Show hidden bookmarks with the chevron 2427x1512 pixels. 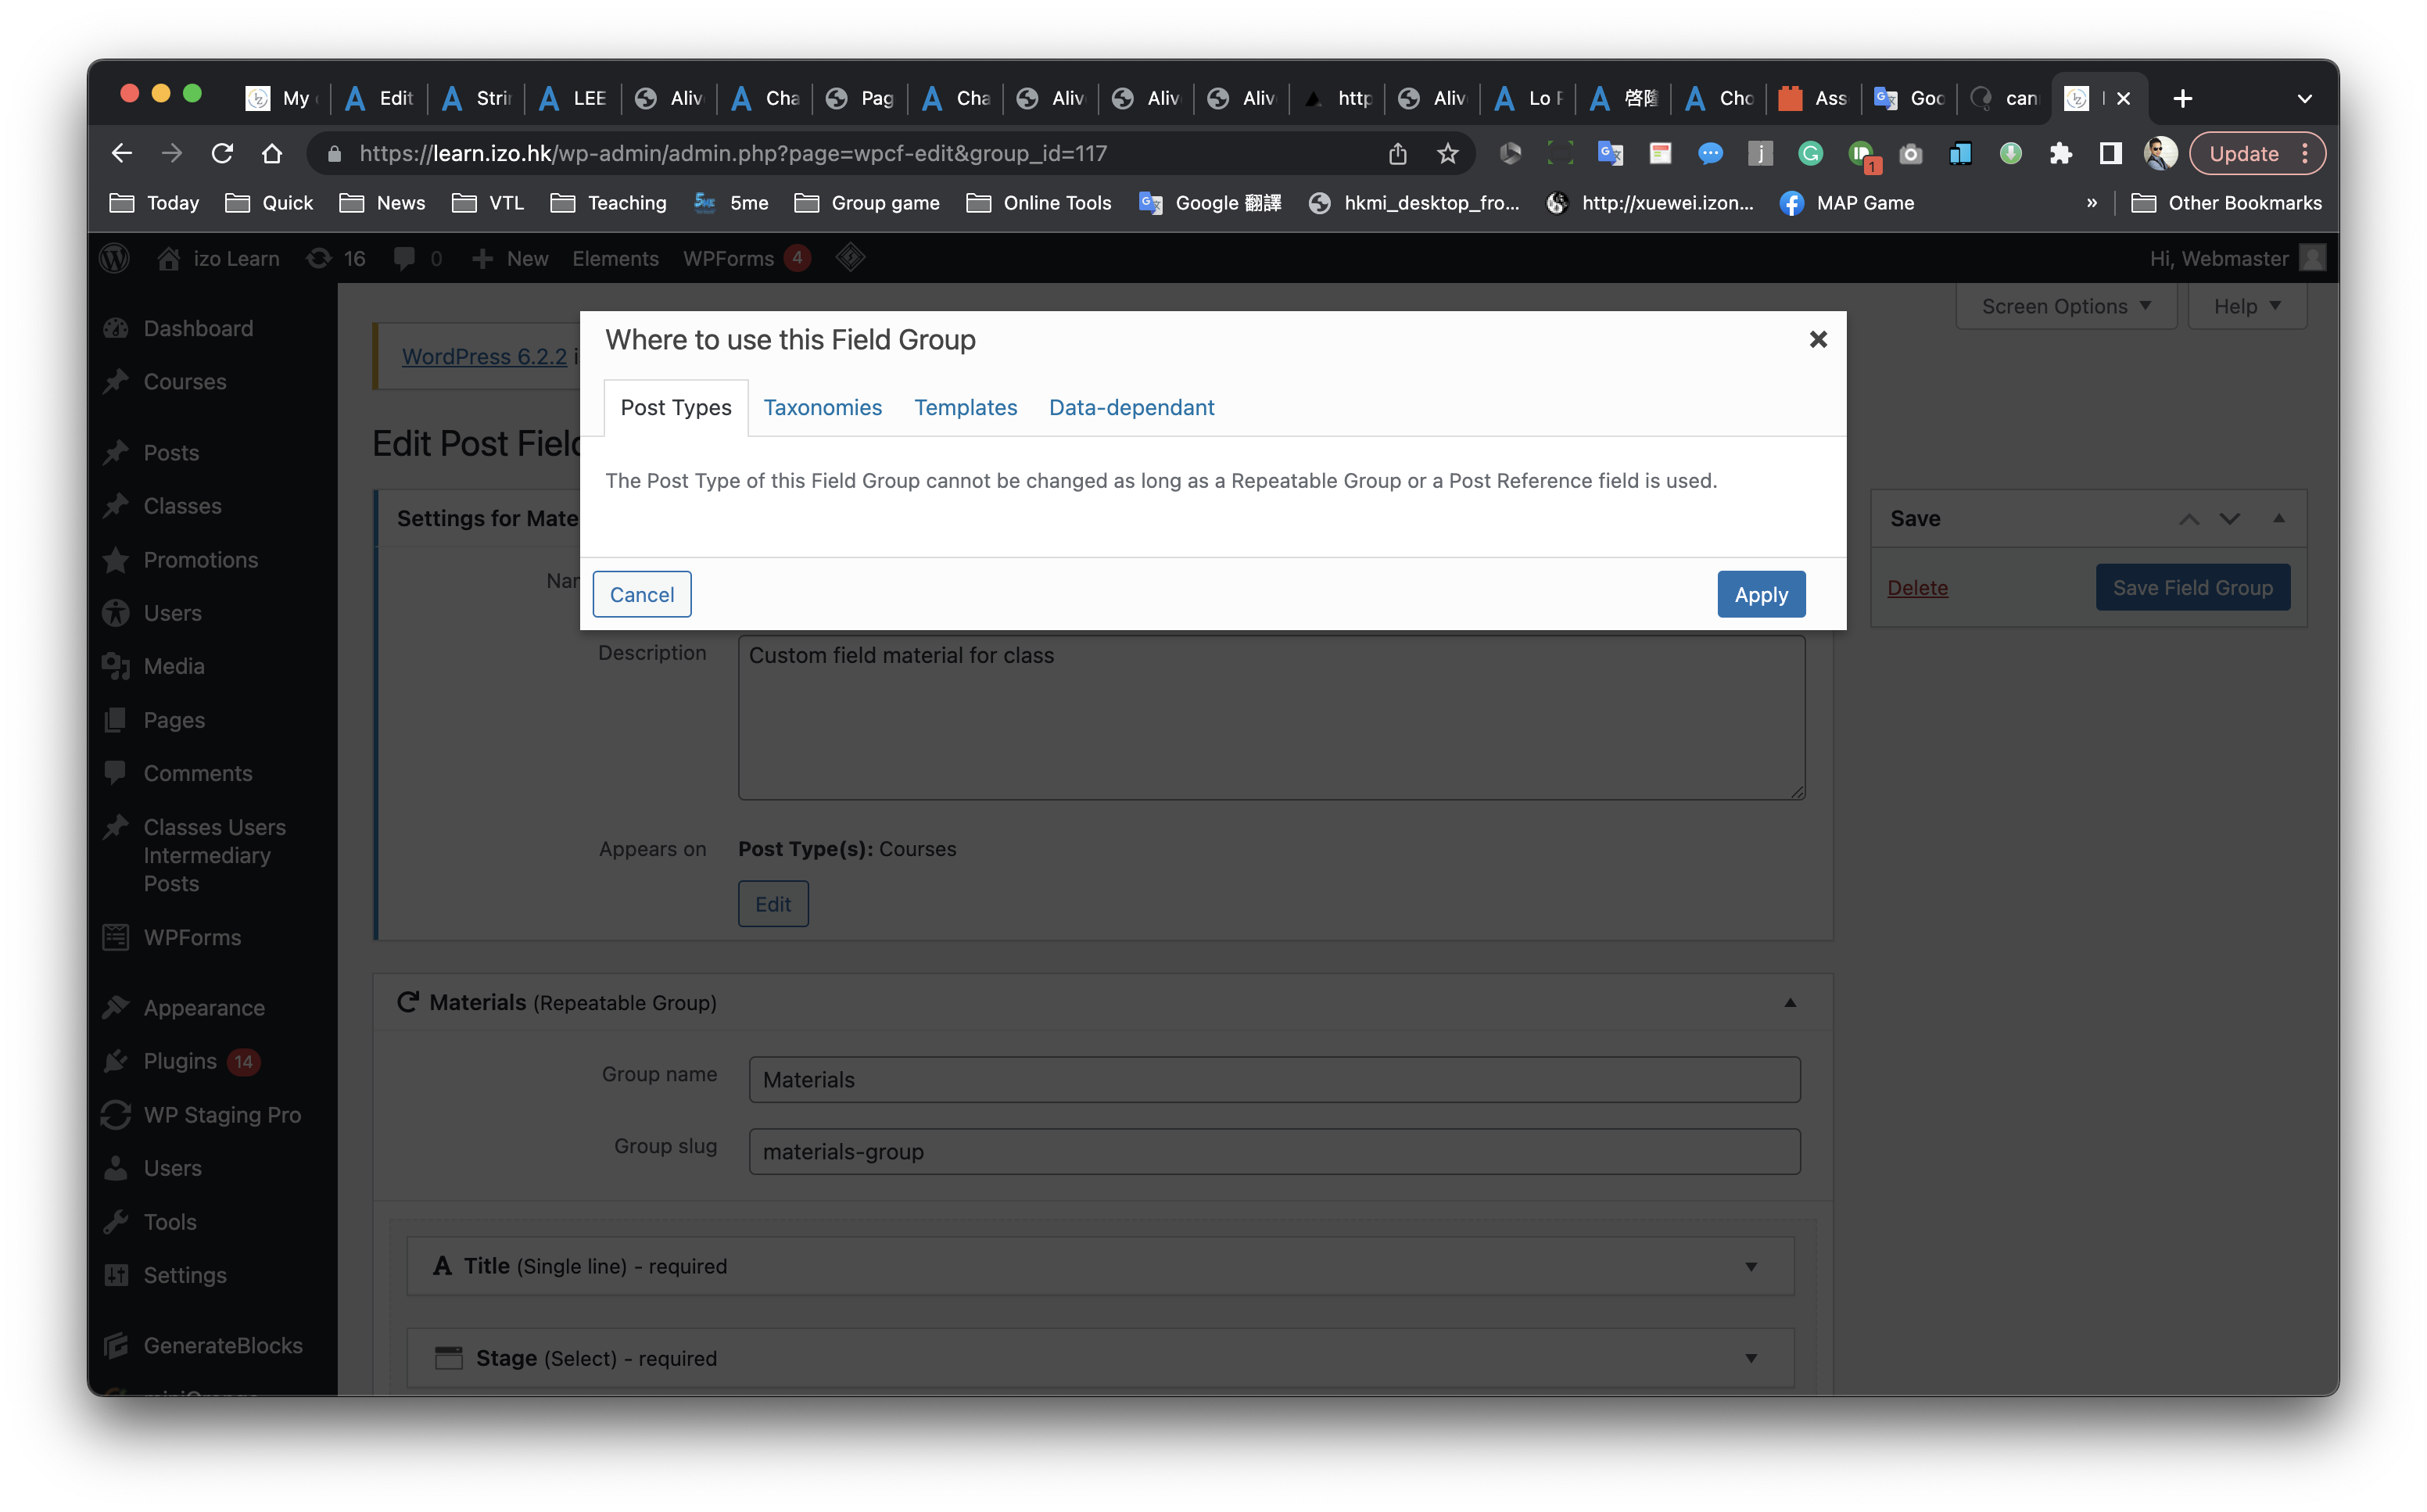tap(2091, 203)
